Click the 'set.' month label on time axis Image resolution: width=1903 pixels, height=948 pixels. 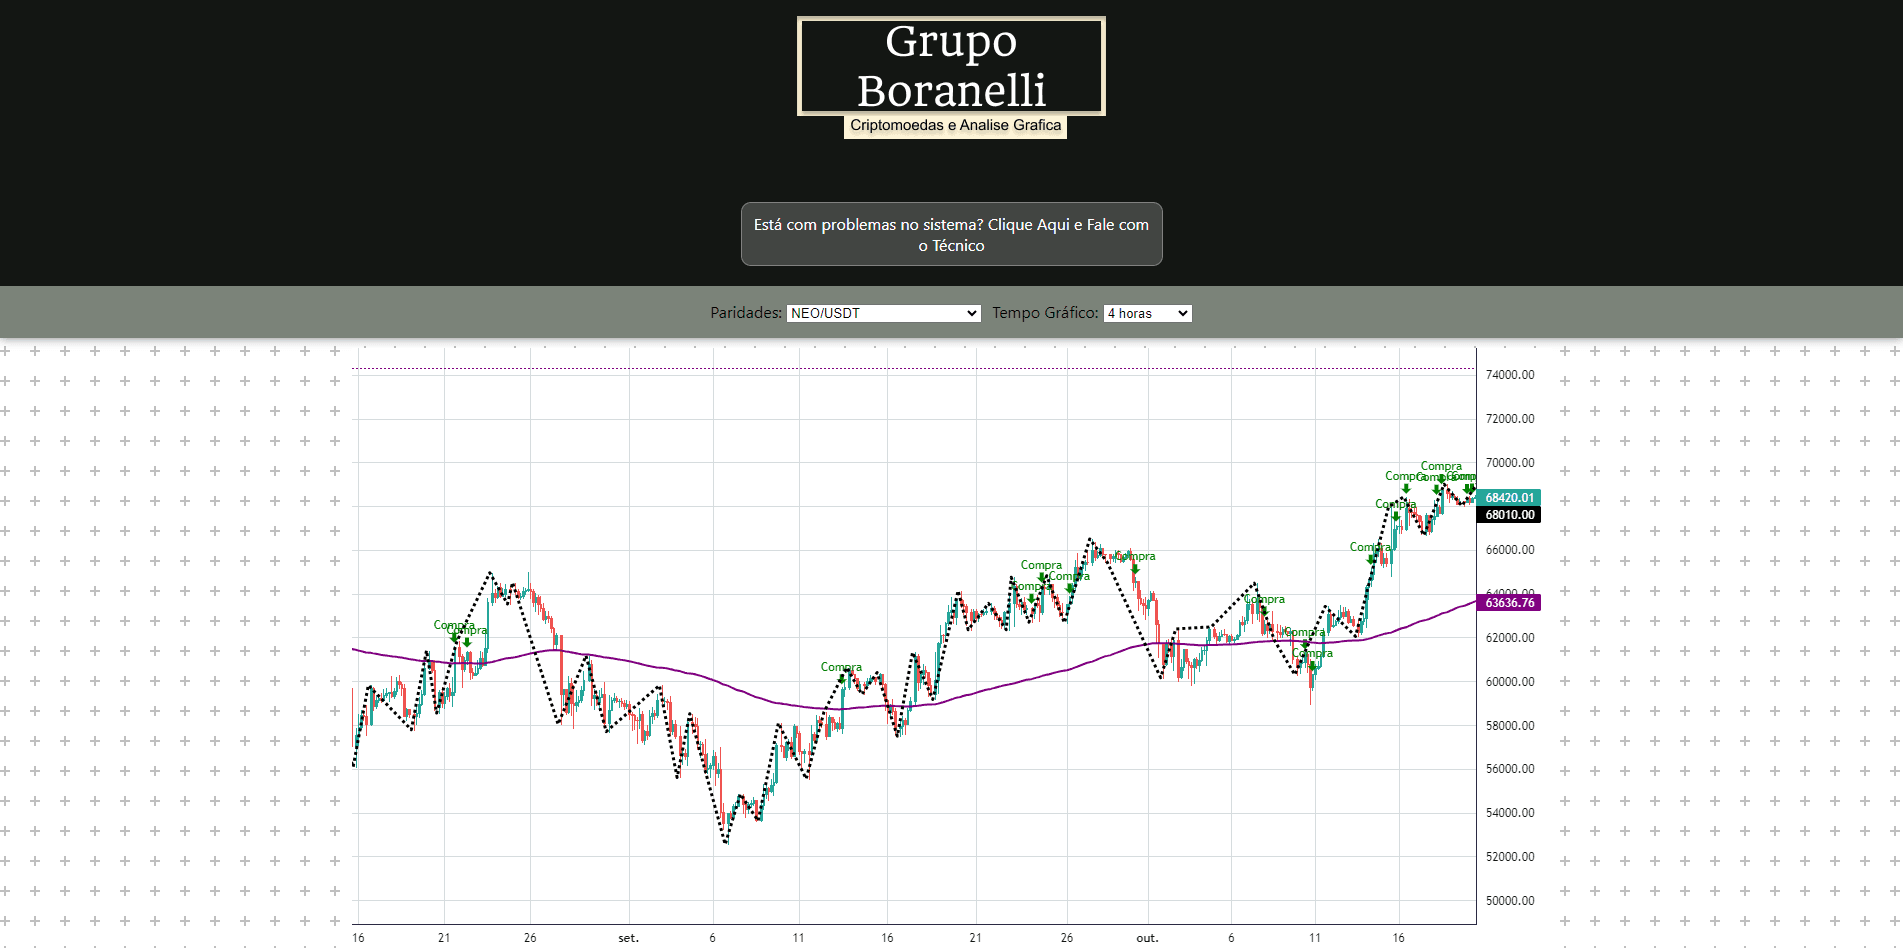[x=628, y=938]
